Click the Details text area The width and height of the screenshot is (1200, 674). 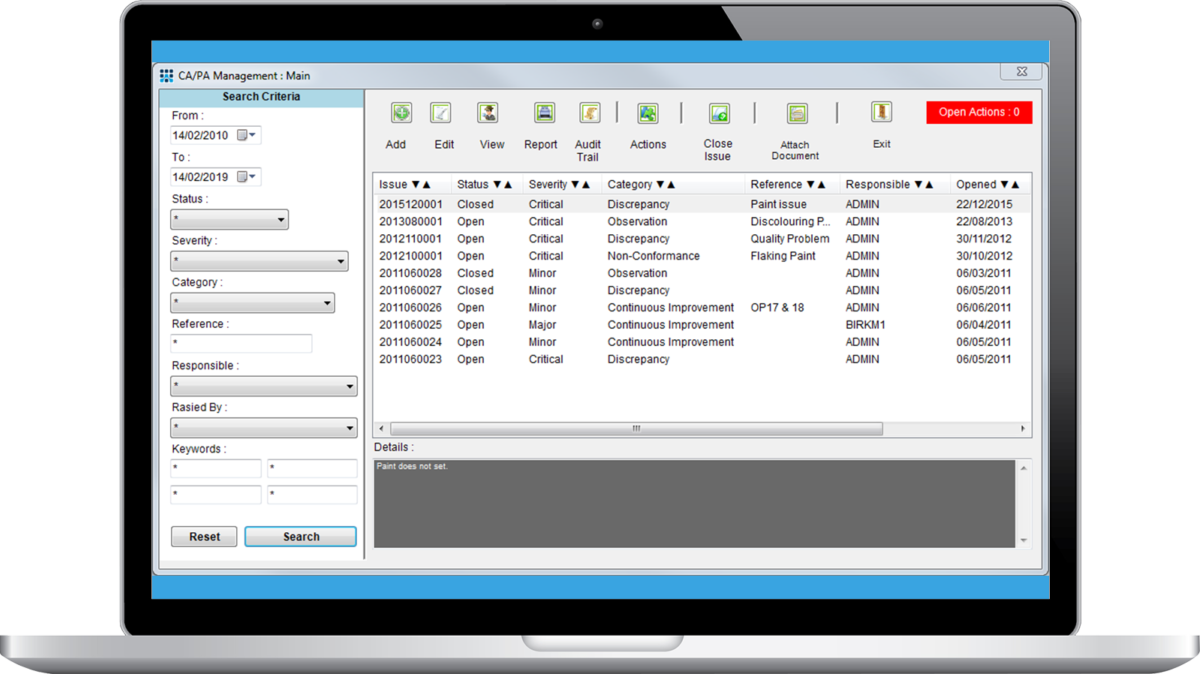(695, 504)
